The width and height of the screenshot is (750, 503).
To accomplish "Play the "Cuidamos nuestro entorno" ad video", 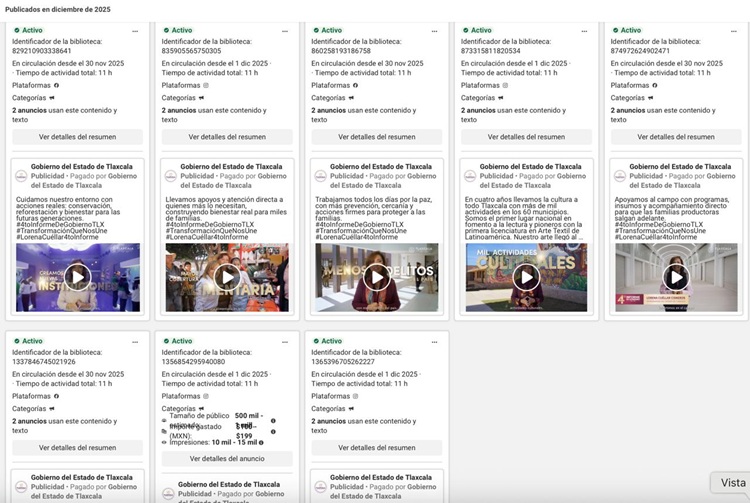I will point(77,276).
